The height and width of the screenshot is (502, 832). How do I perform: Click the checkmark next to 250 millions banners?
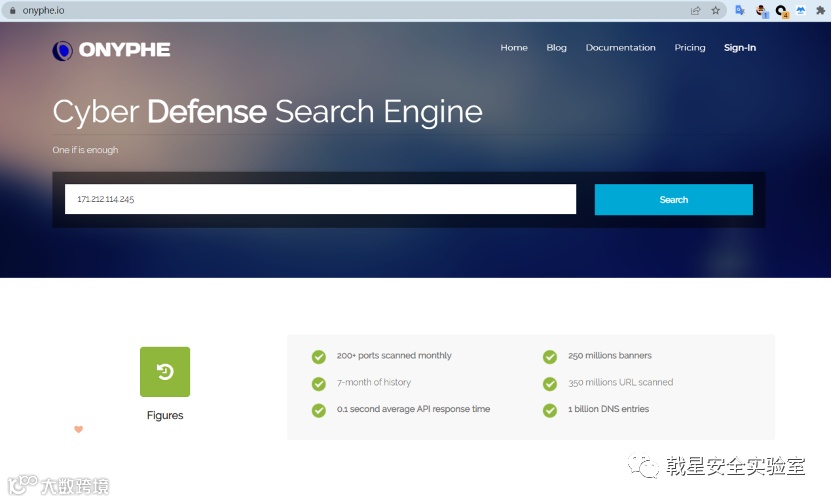(x=550, y=357)
